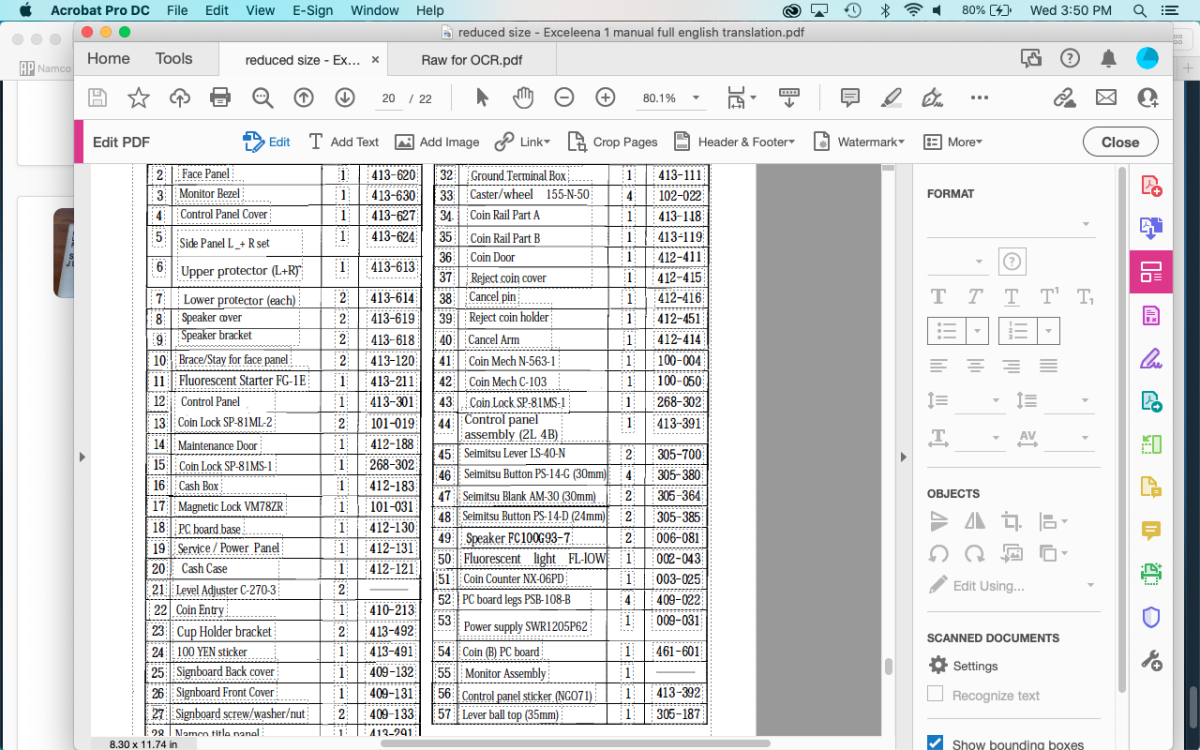Viewport: 1200px width, 750px height.
Task: Bookmark the document with the star icon
Action: [x=138, y=97]
